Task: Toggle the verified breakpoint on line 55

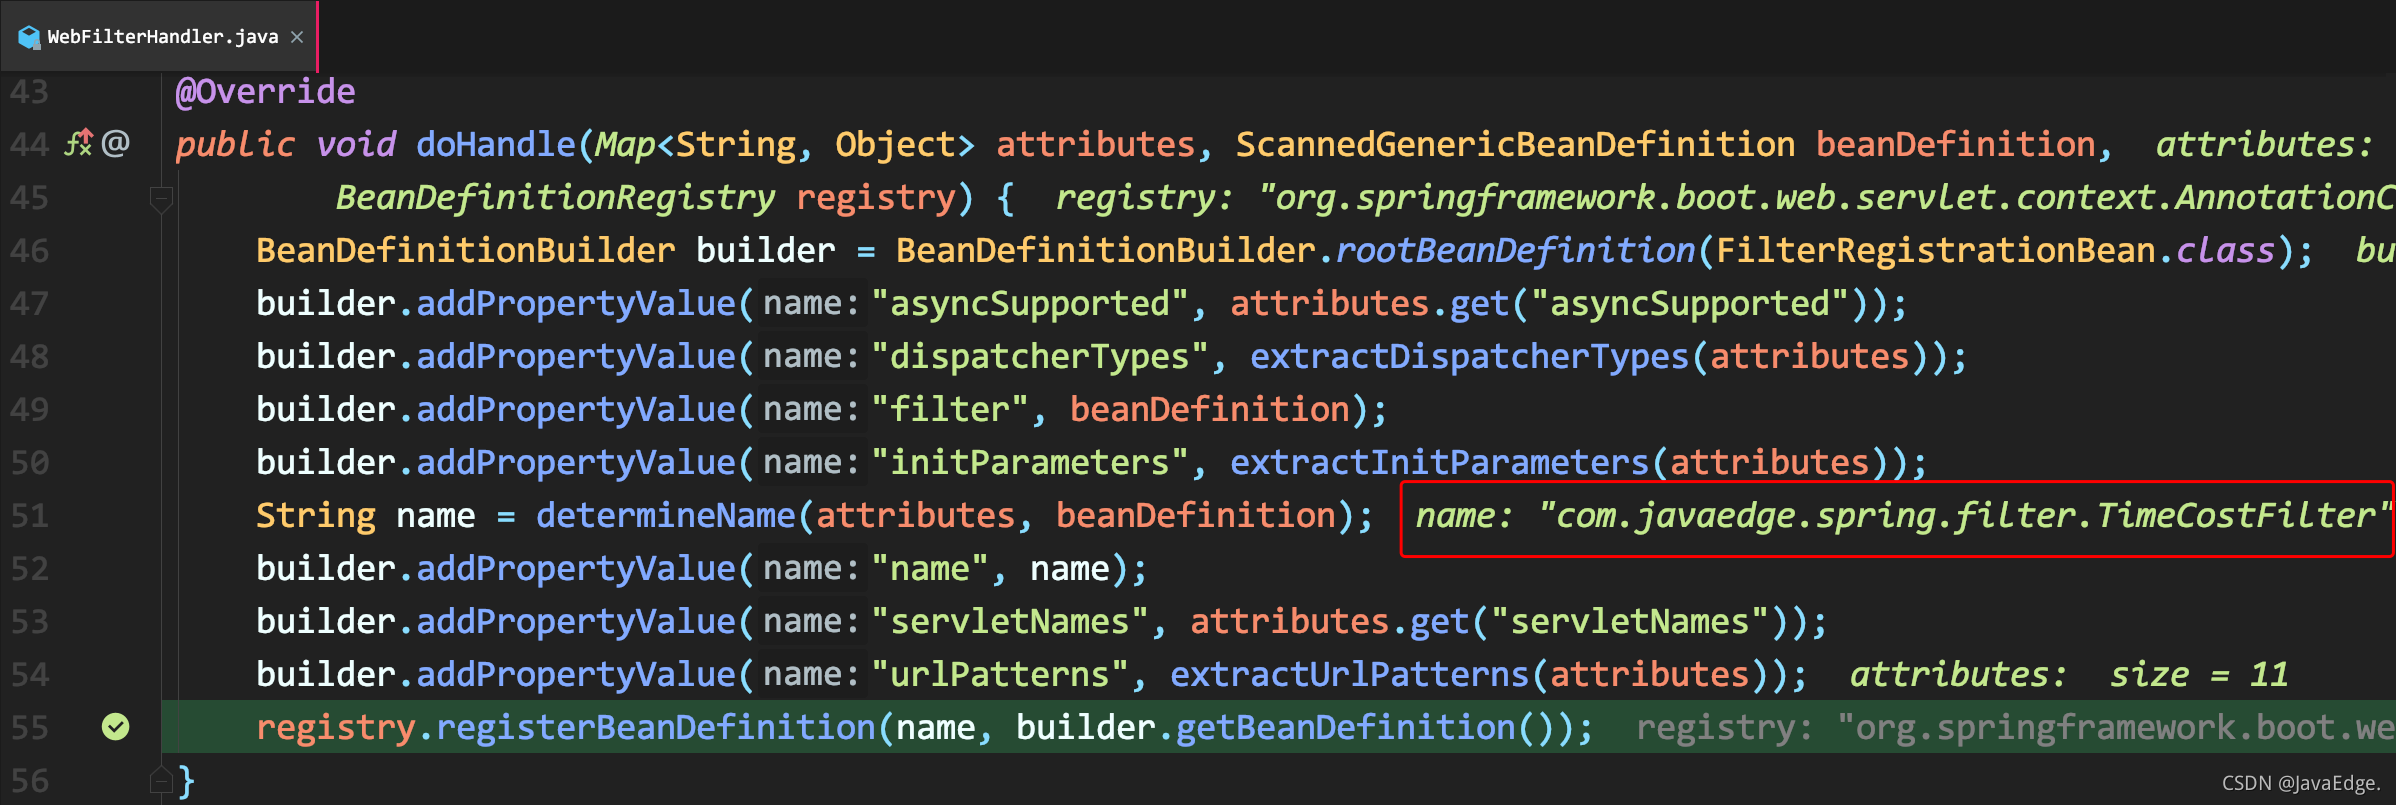Action: click(x=116, y=727)
